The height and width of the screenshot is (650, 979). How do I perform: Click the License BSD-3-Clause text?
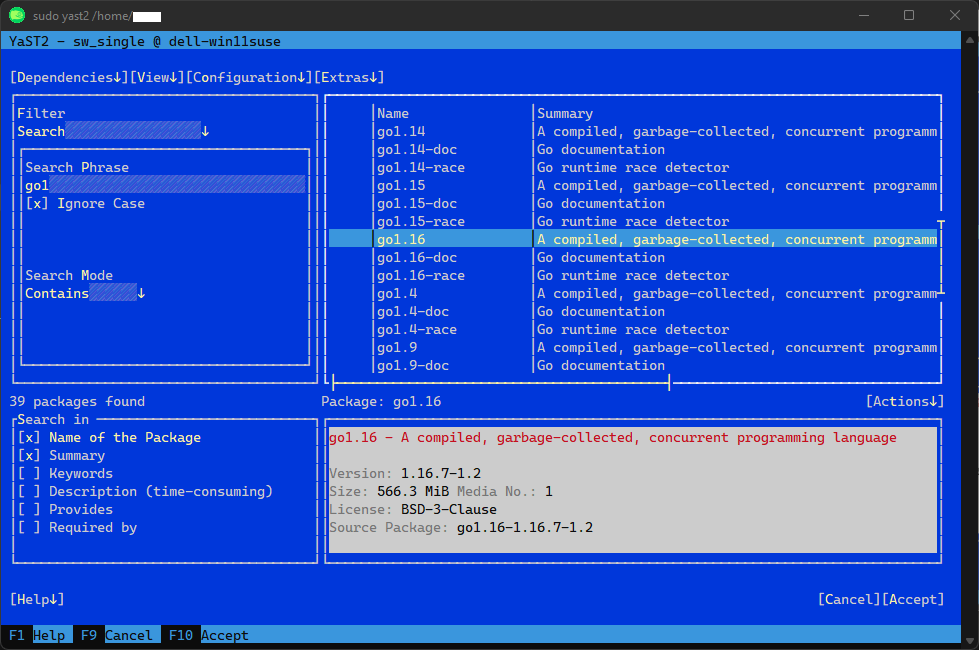pyautogui.click(x=413, y=510)
